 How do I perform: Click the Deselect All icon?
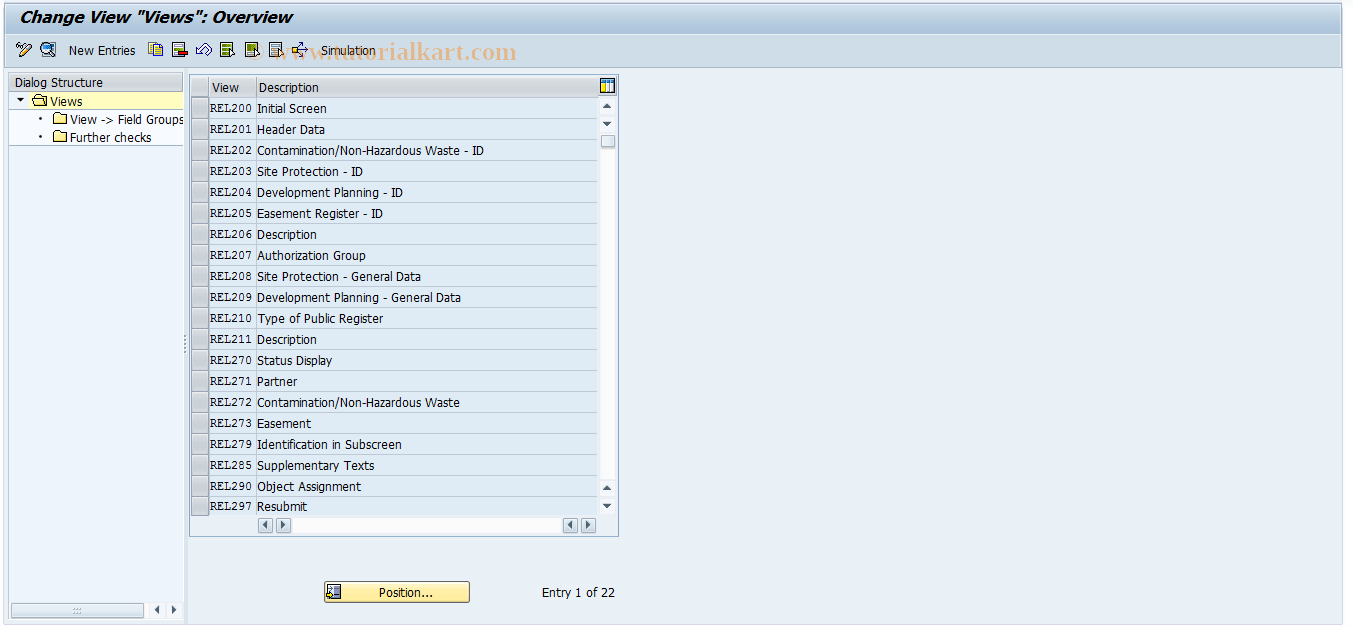pyautogui.click(x=276, y=50)
